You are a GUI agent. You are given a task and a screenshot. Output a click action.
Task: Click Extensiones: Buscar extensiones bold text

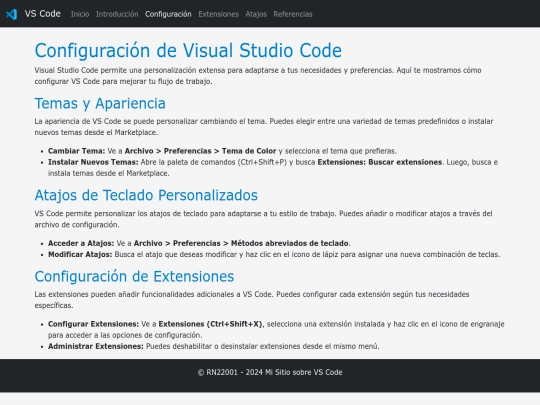pos(380,162)
